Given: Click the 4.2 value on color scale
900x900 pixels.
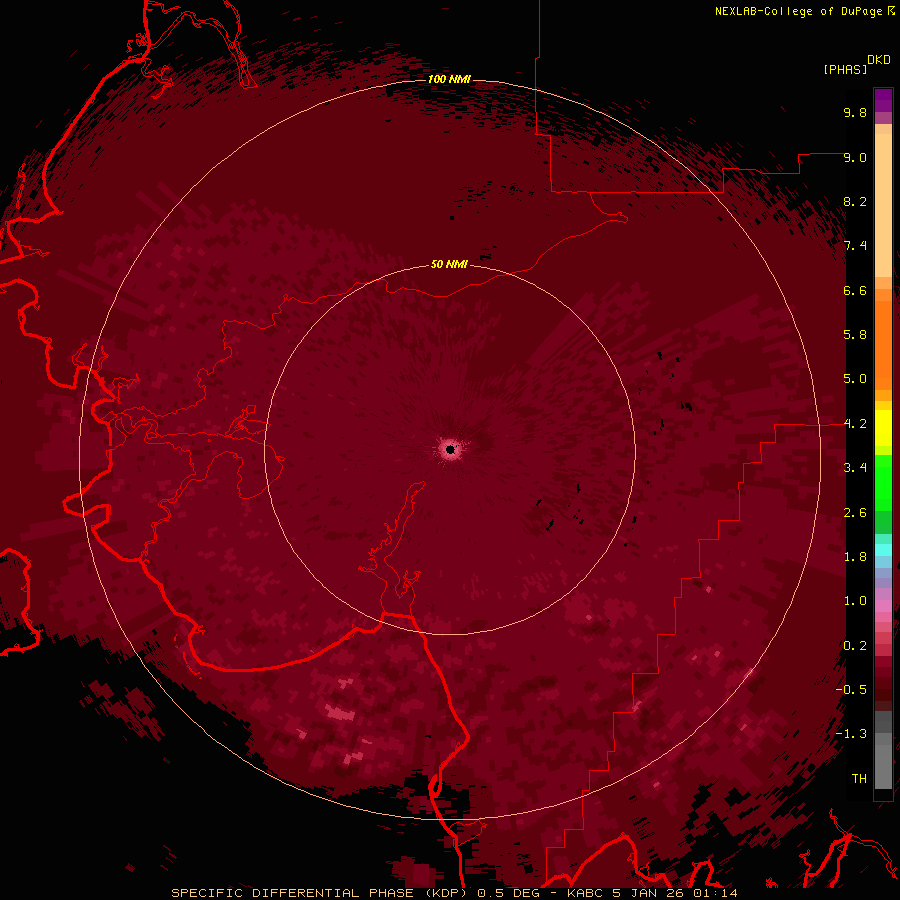Looking at the screenshot, I should point(855,424).
